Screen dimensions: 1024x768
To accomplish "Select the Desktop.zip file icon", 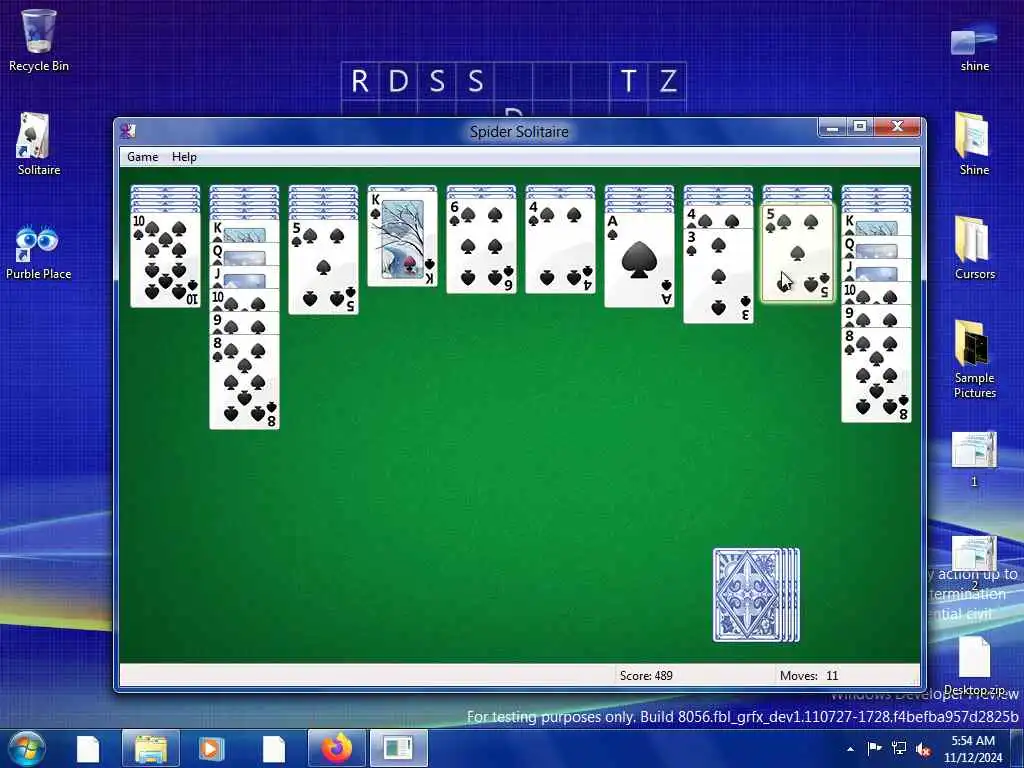I will point(974,665).
